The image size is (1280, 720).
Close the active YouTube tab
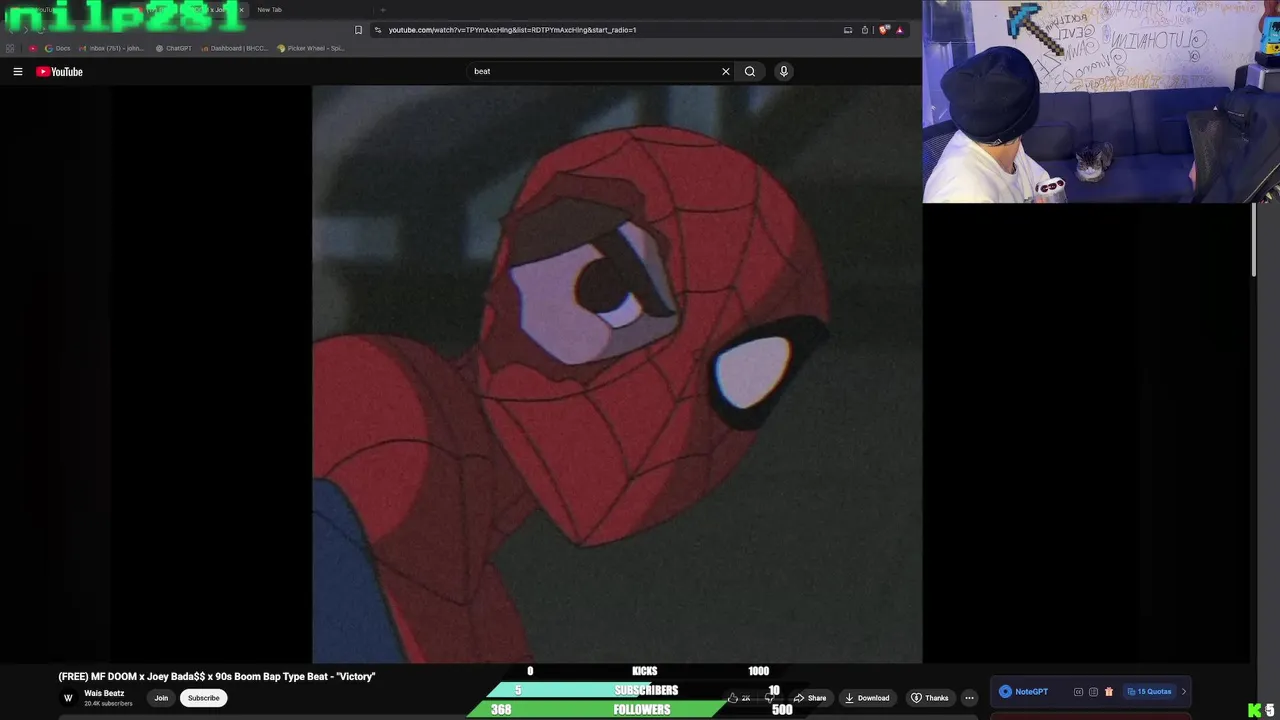[x=241, y=10]
